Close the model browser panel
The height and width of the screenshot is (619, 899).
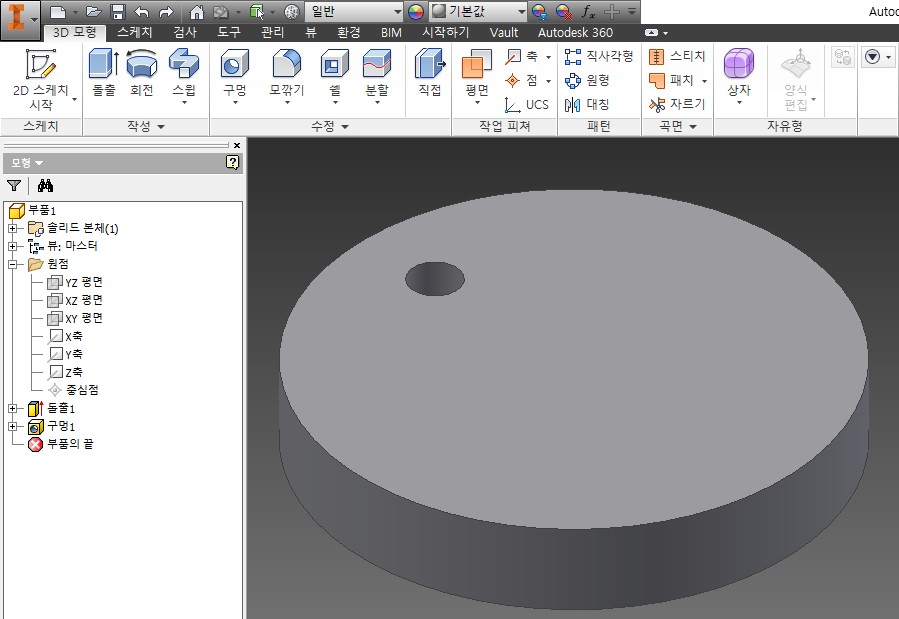(x=237, y=146)
